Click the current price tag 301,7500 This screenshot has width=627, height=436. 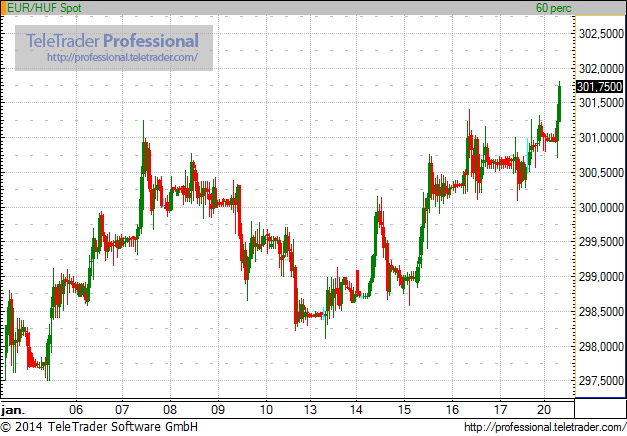pyautogui.click(x=600, y=87)
